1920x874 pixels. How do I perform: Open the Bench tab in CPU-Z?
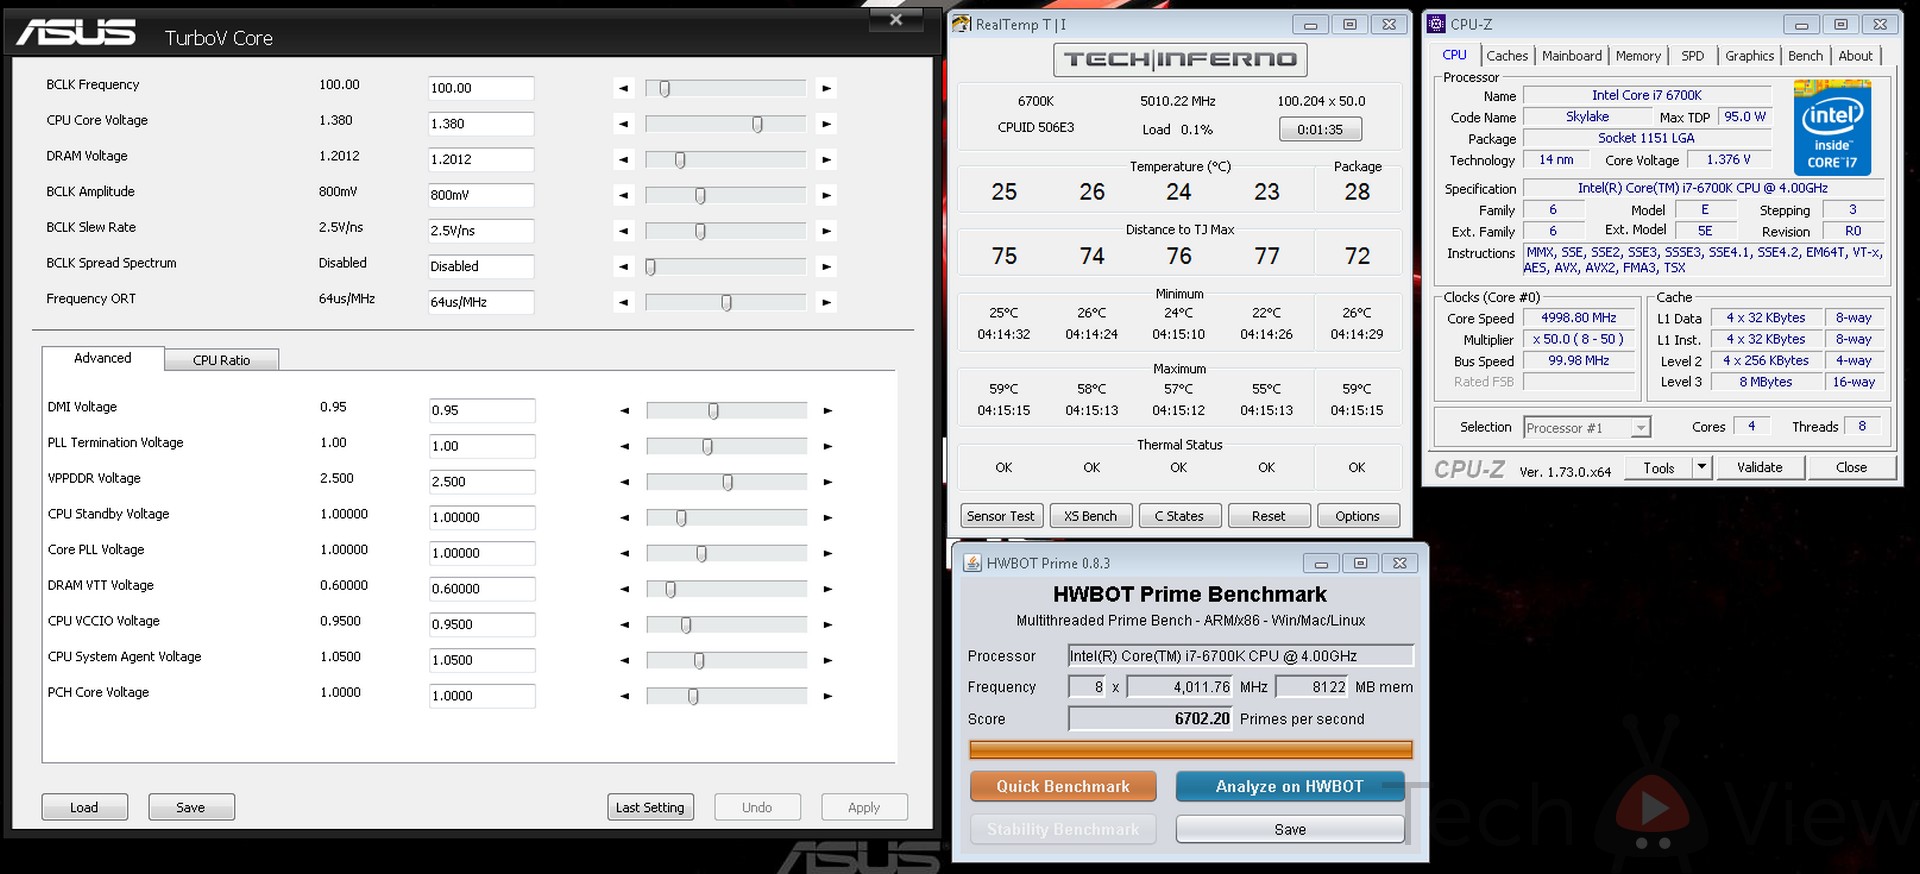point(1805,56)
